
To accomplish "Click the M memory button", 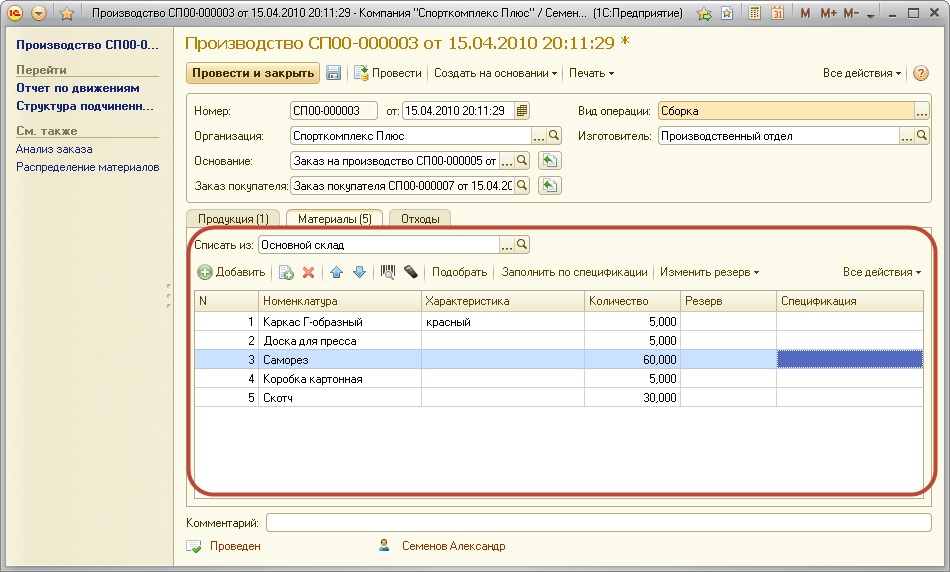I will click(805, 13).
